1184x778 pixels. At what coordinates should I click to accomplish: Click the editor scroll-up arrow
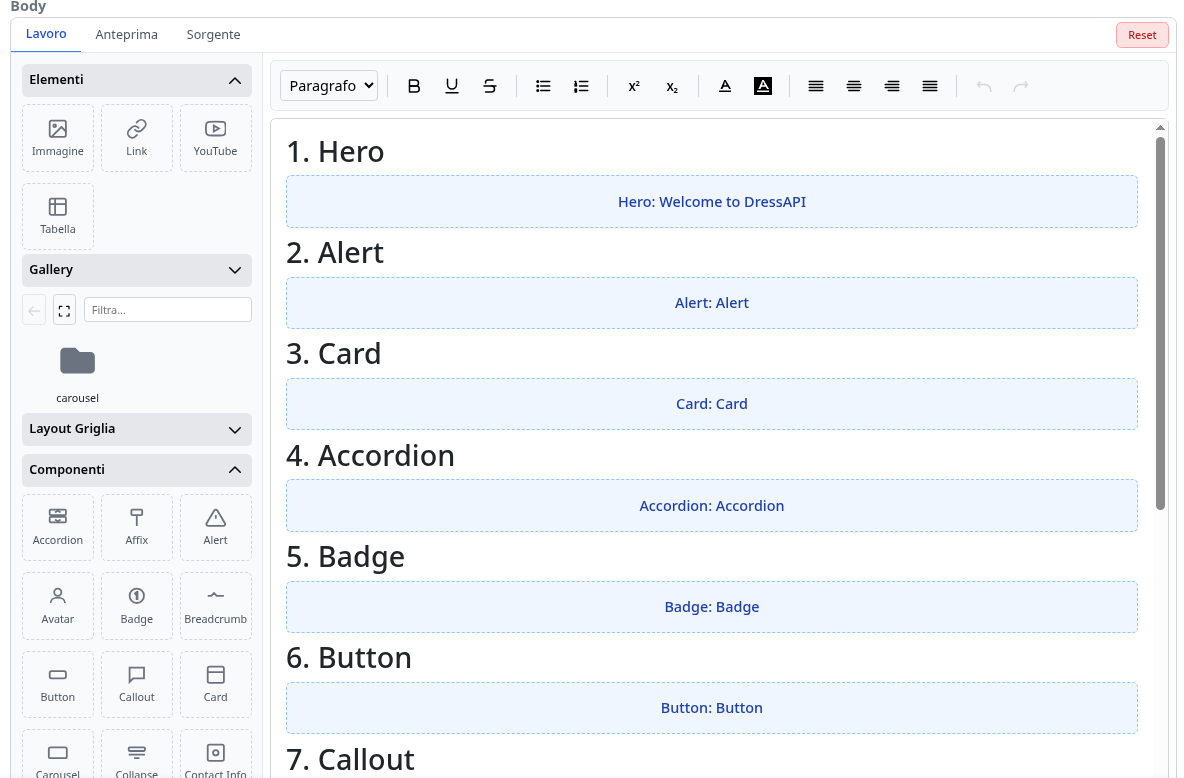tap(1161, 128)
